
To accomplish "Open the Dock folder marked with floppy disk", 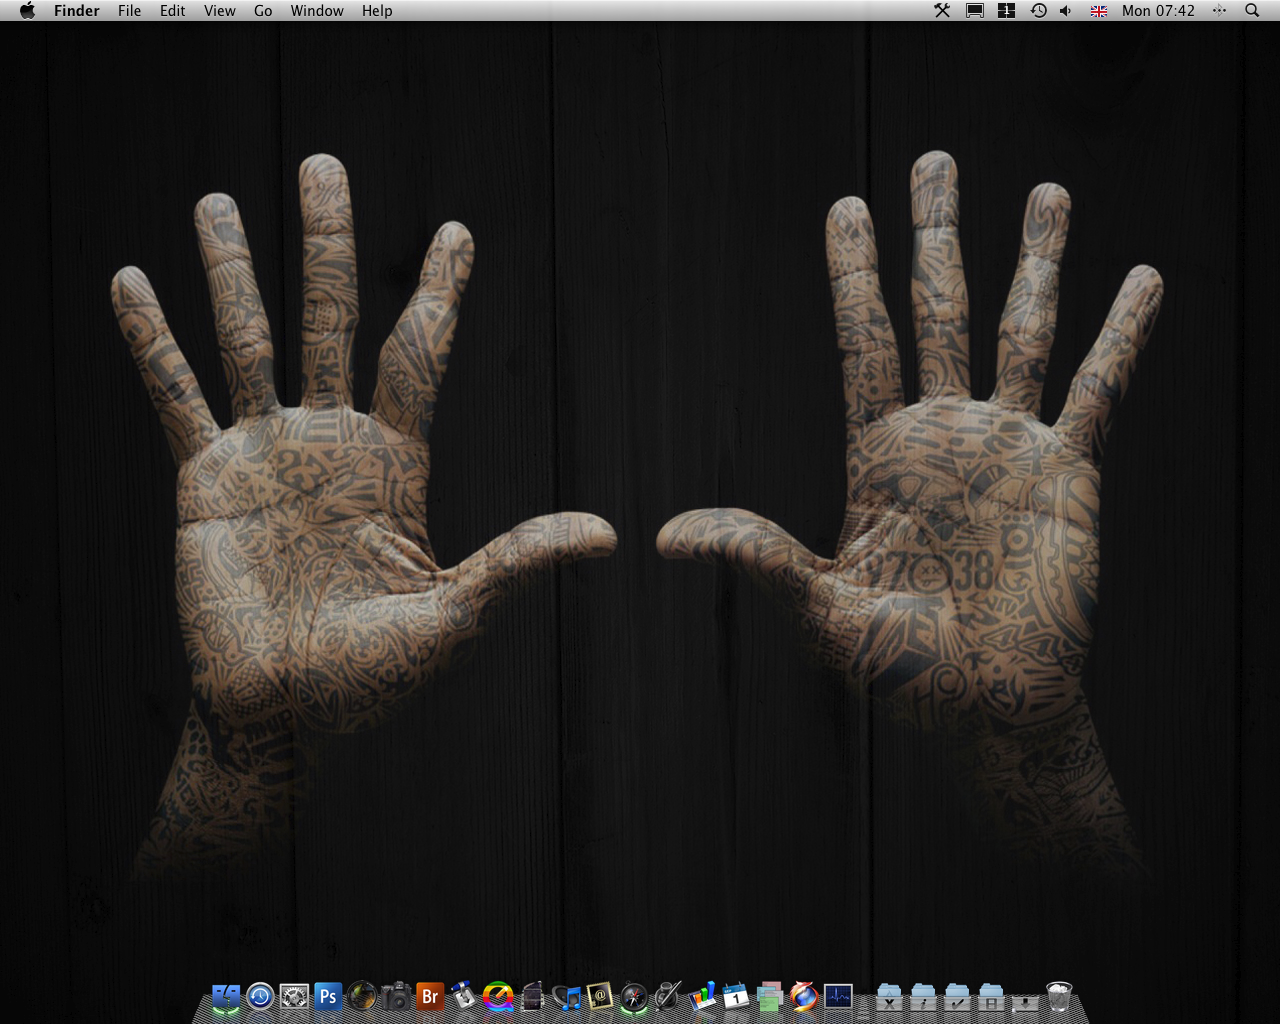I will point(991,997).
